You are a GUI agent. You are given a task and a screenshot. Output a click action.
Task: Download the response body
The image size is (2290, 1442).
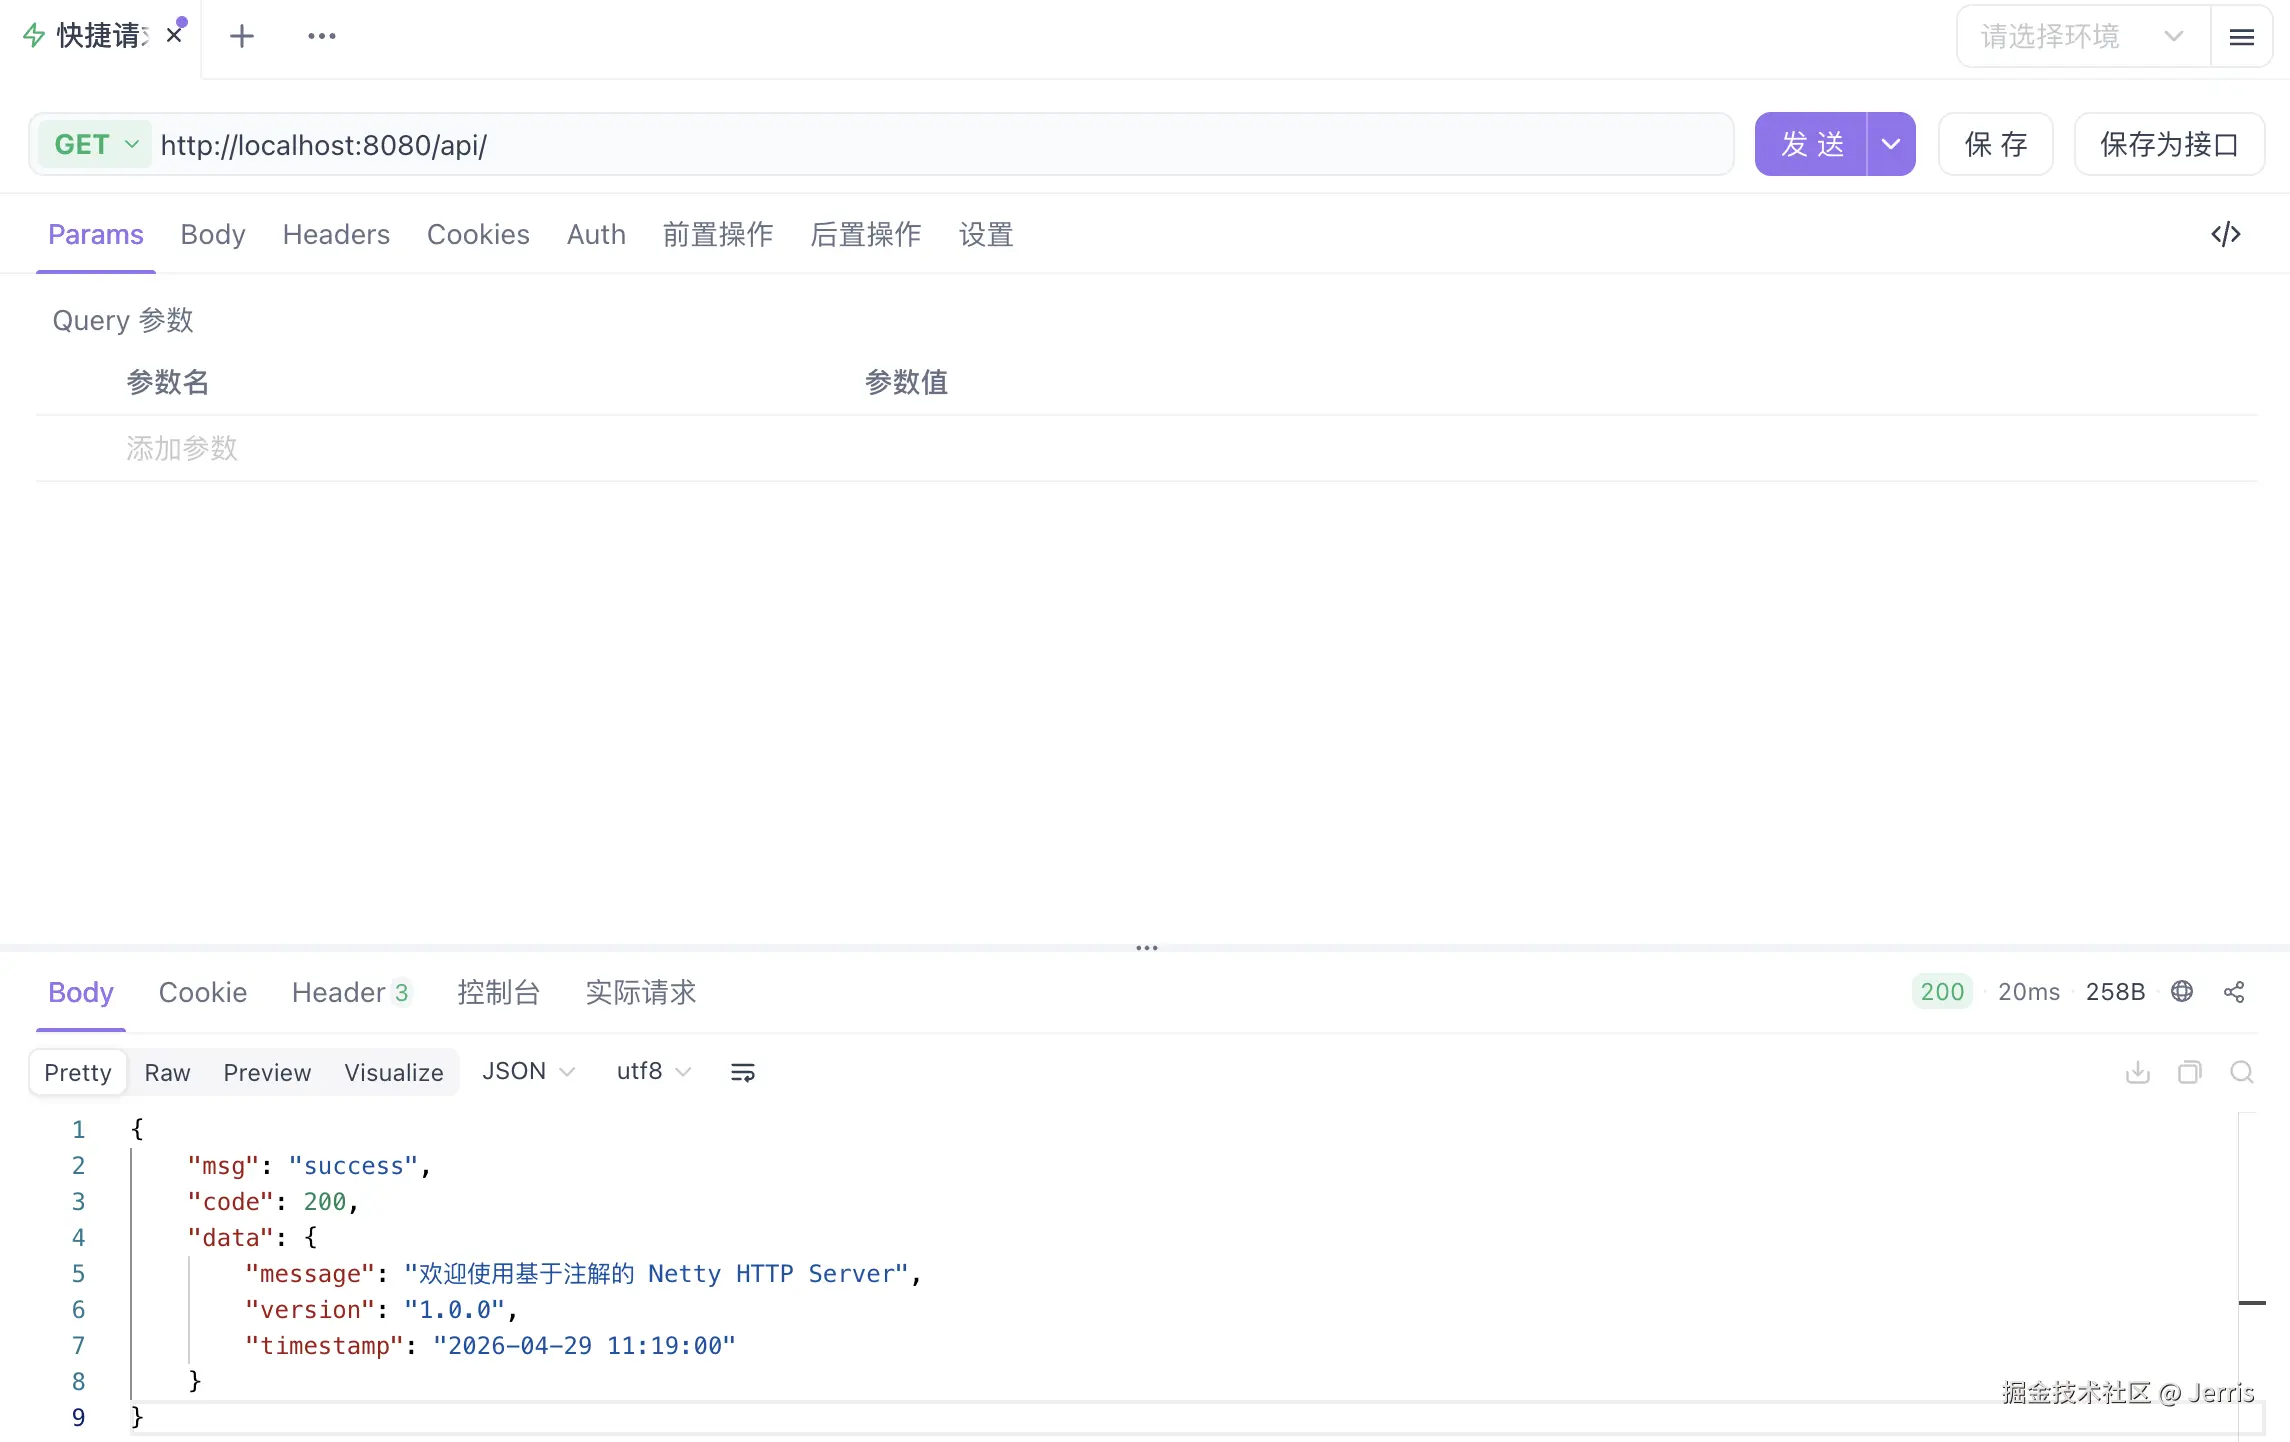[2137, 1072]
